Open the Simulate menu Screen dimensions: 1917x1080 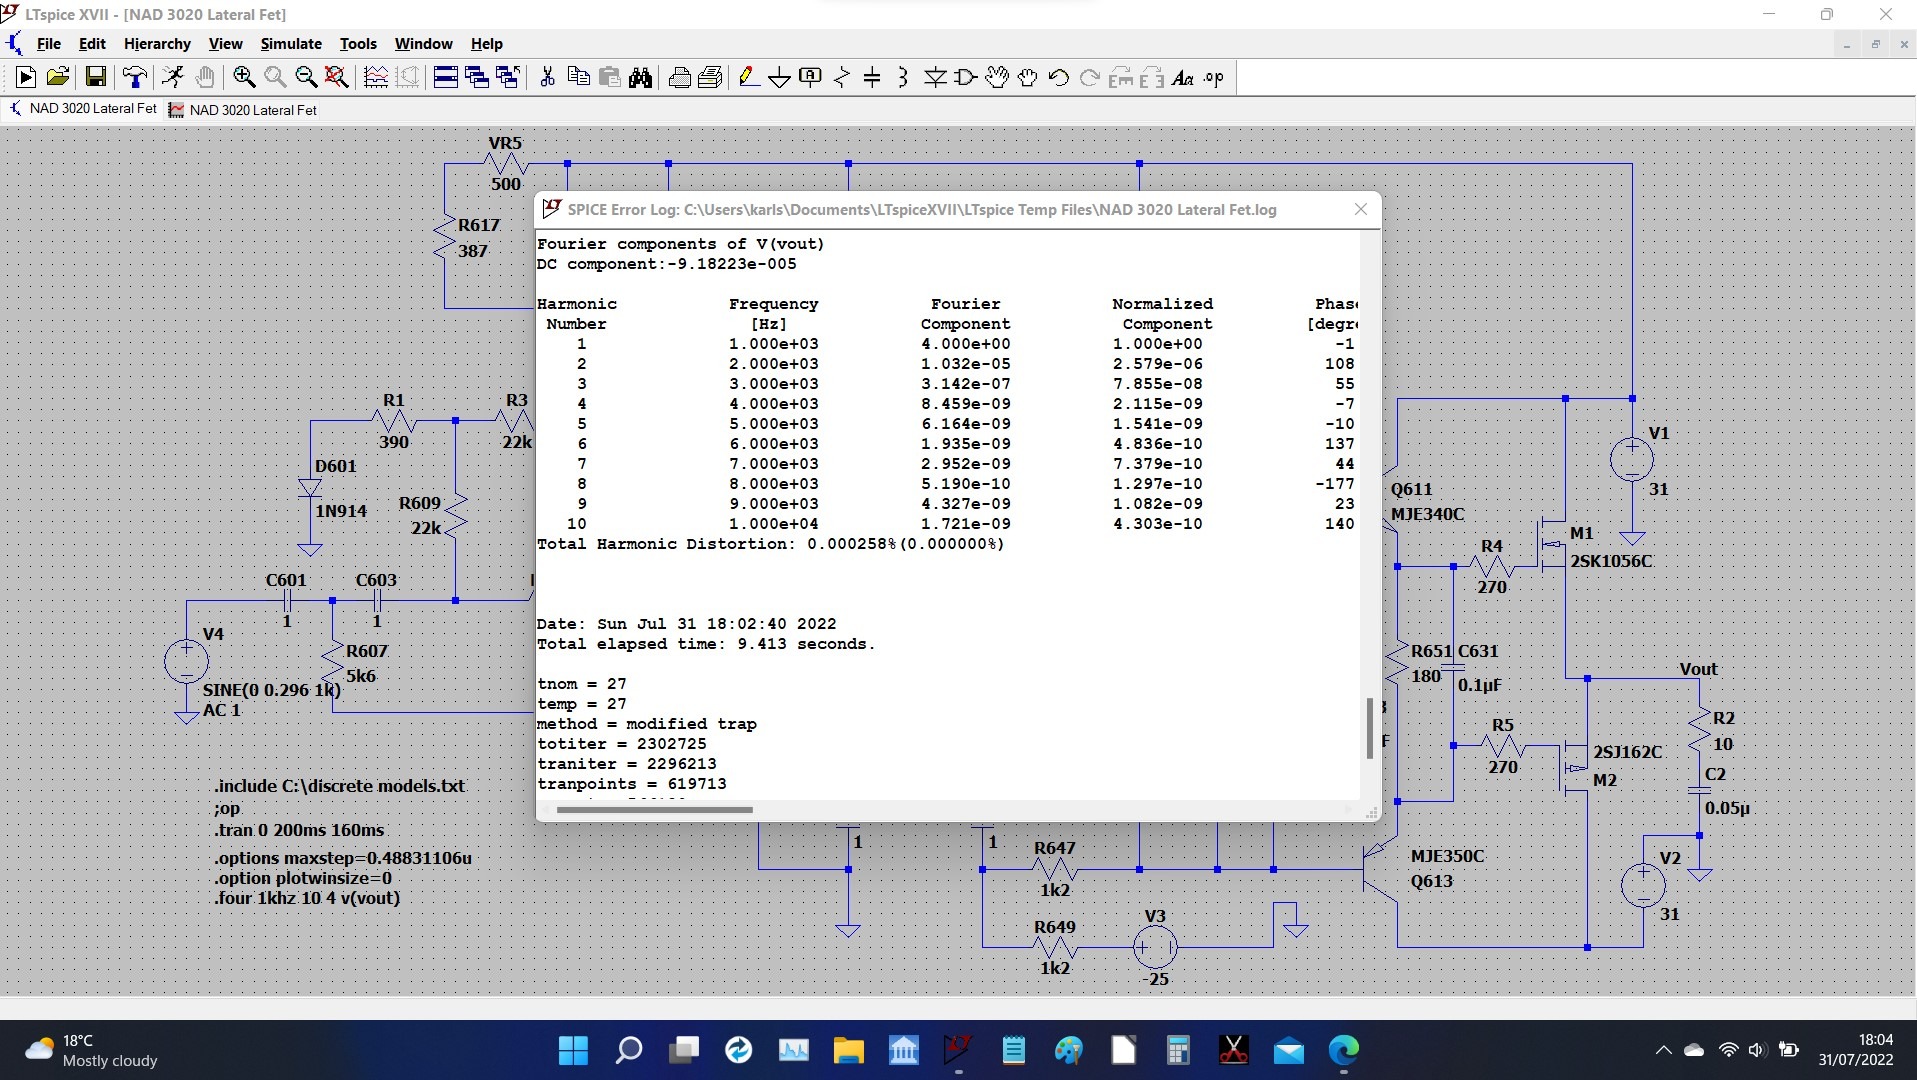pyautogui.click(x=291, y=44)
